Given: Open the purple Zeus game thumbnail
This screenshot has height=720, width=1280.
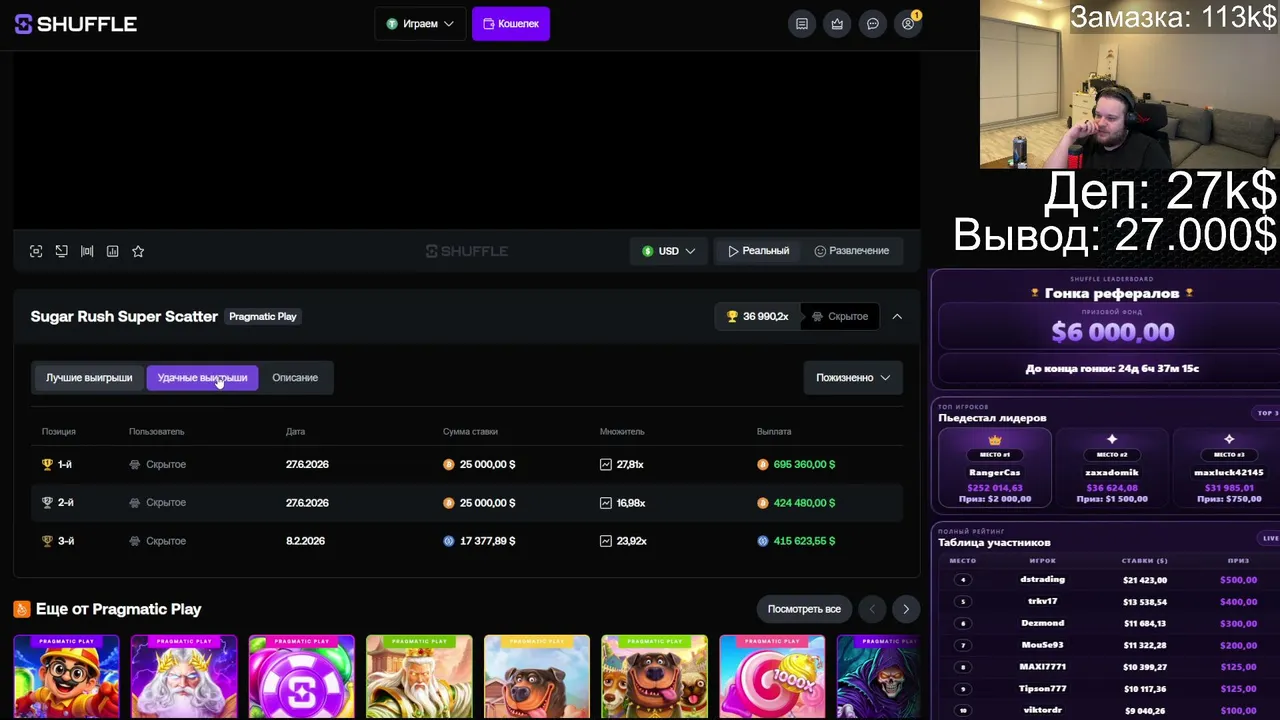Looking at the screenshot, I should click(x=184, y=677).
